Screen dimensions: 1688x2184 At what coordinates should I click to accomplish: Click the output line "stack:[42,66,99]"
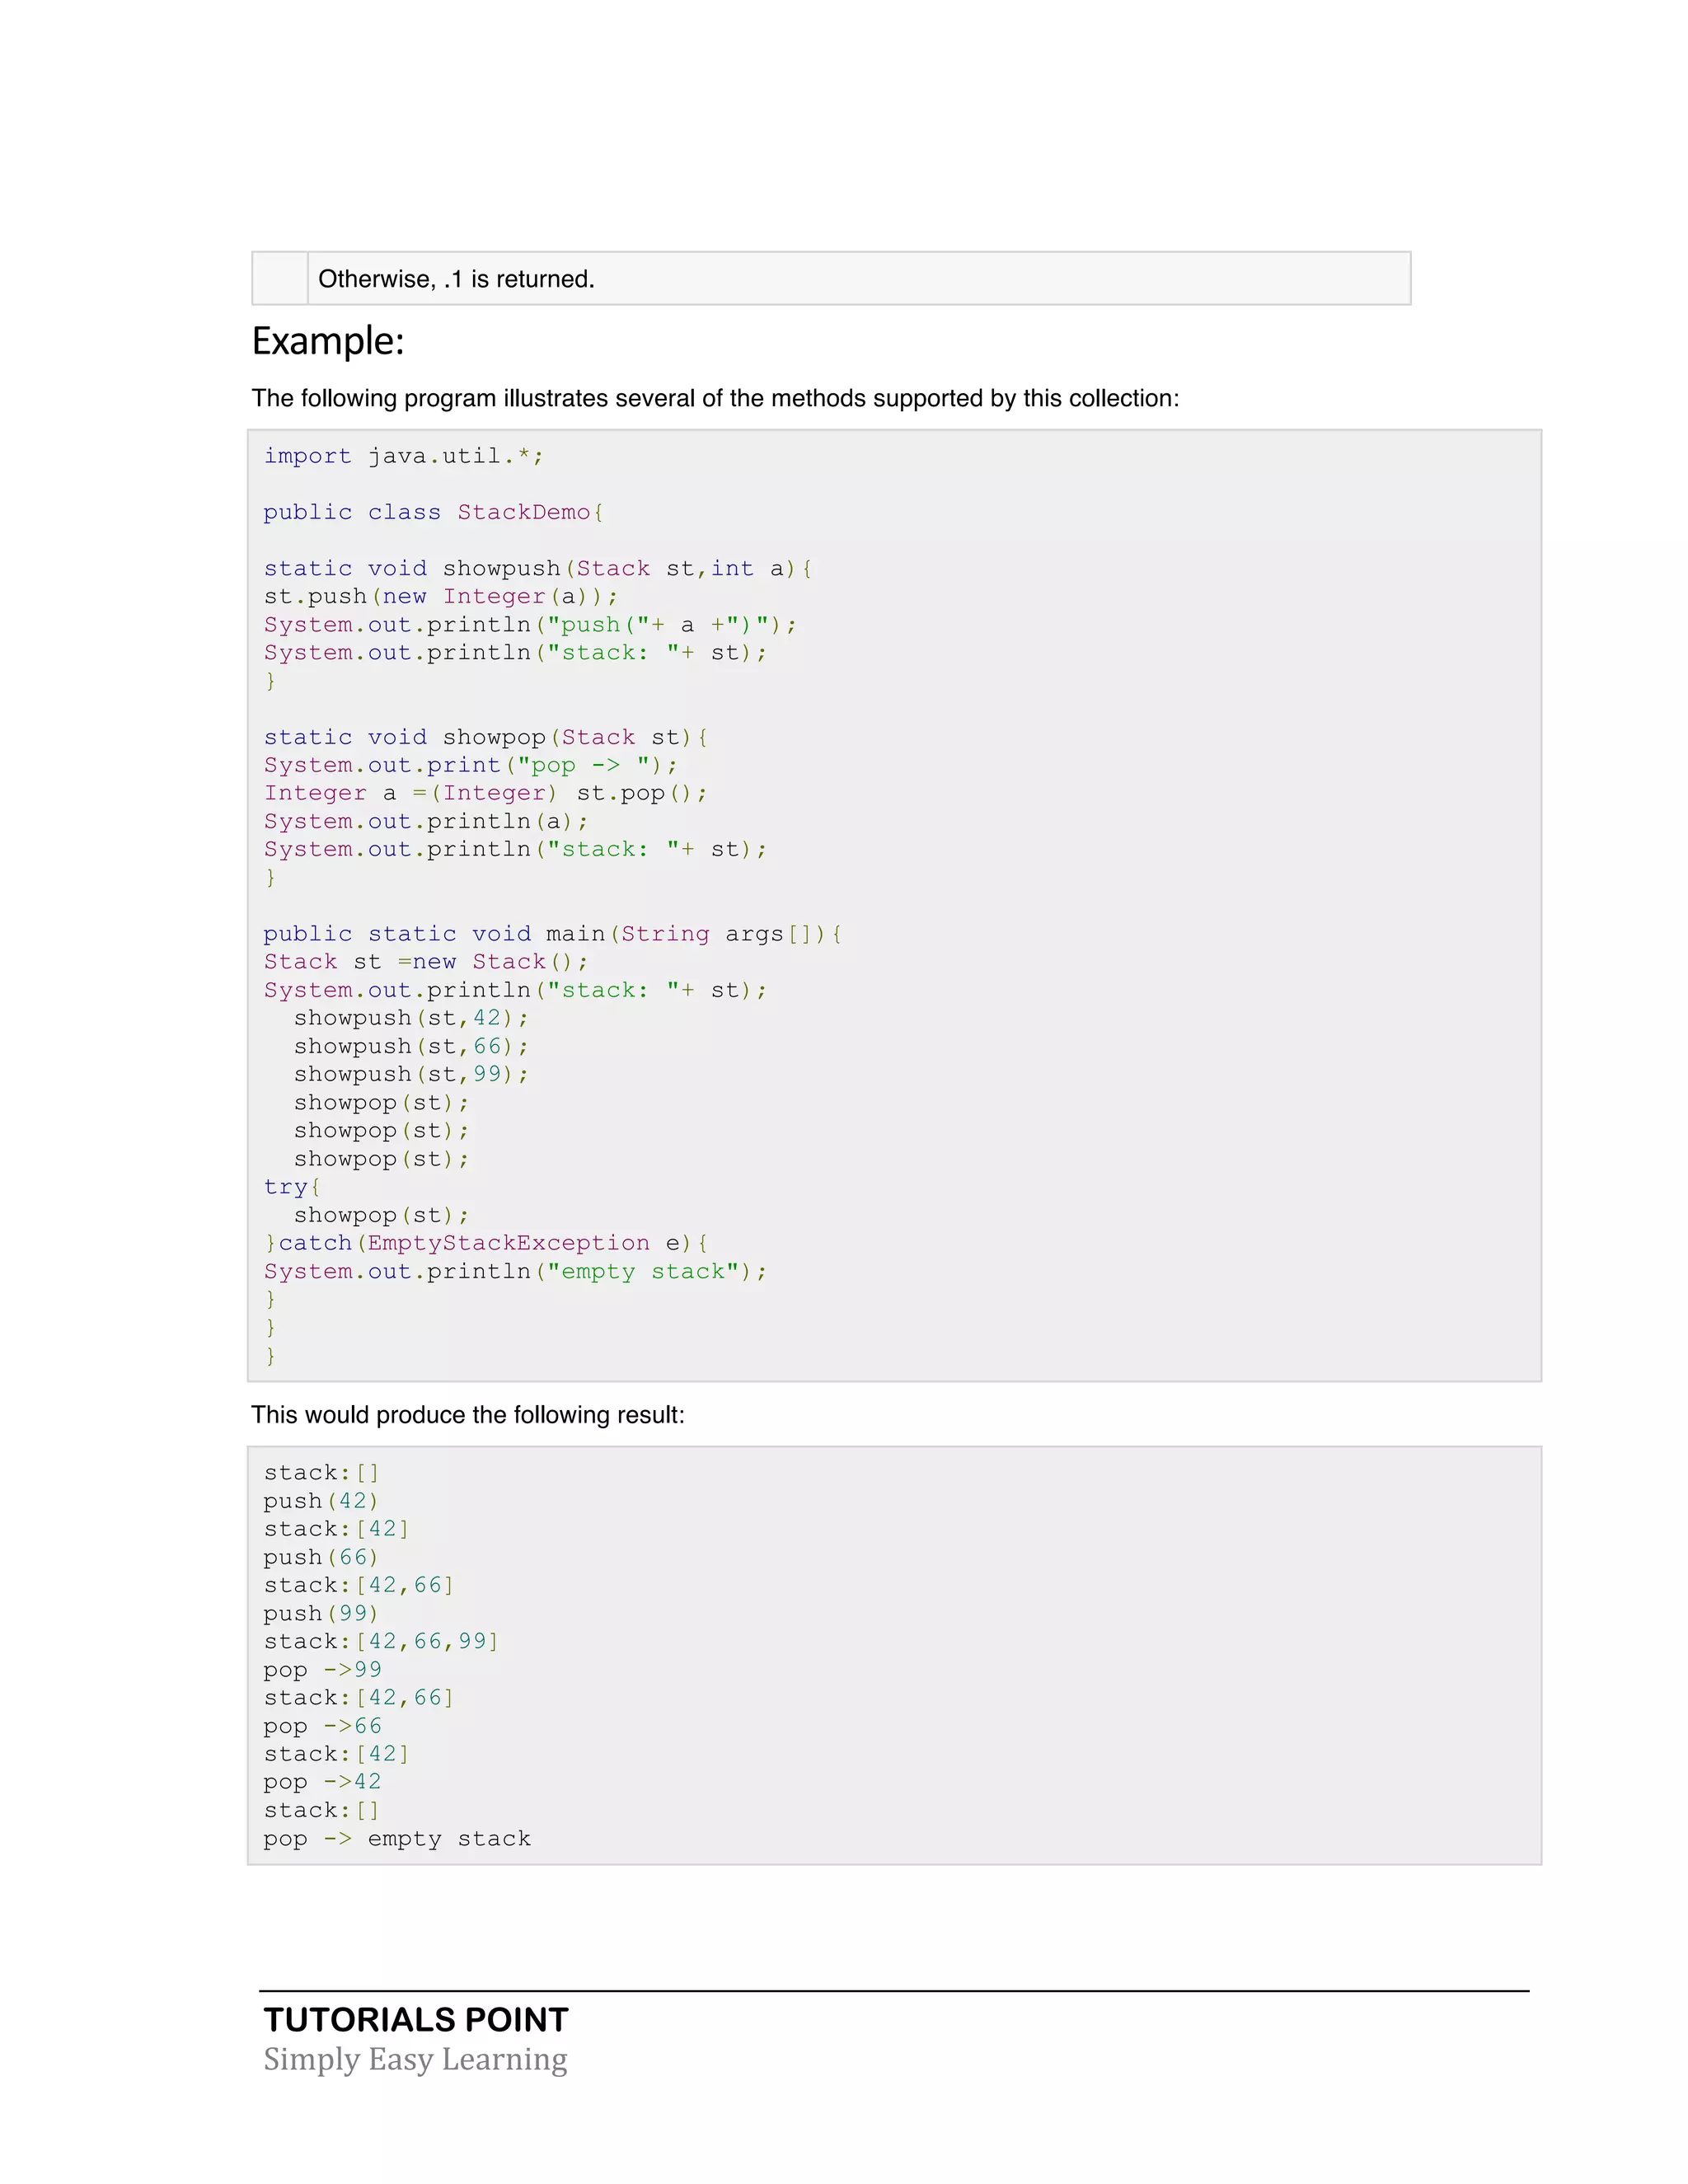click(x=381, y=1641)
